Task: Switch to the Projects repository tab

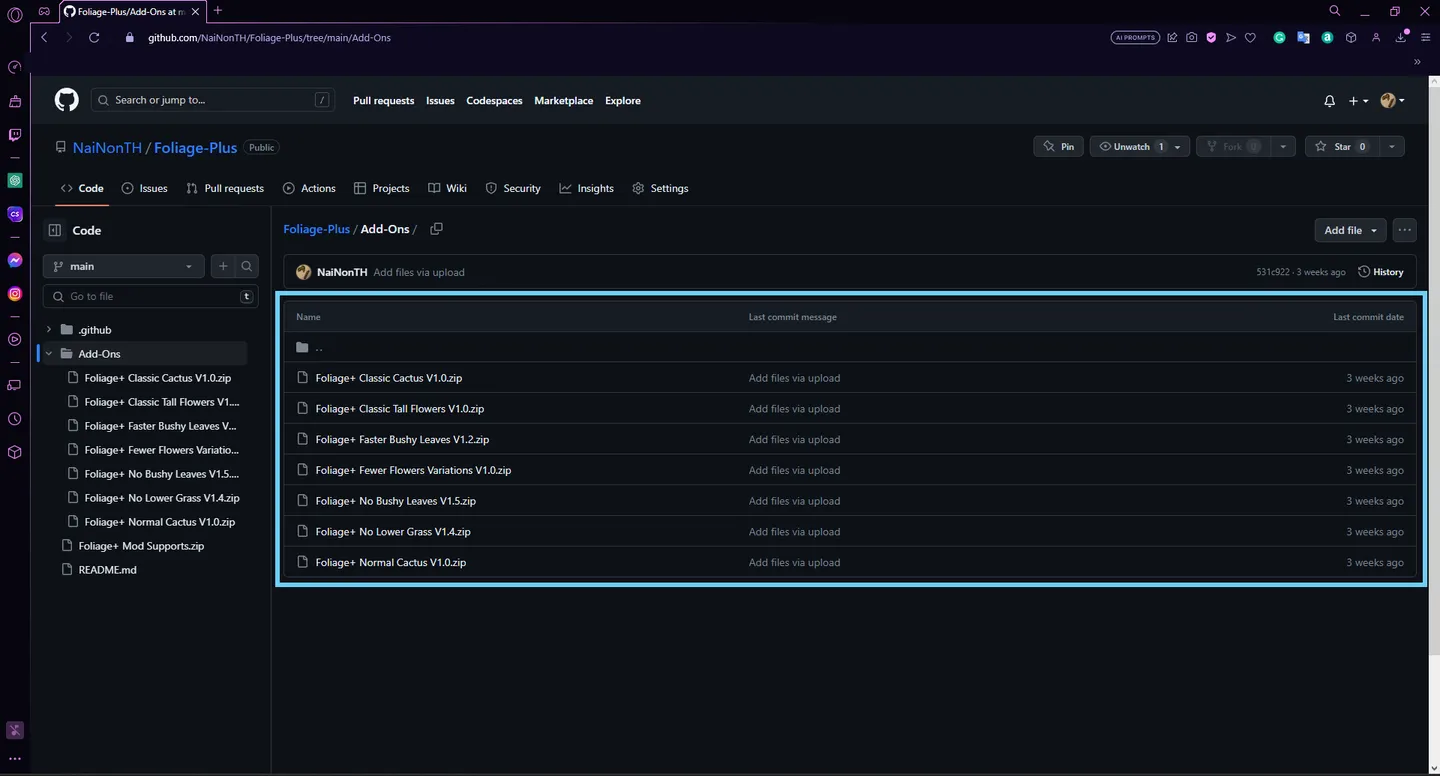Action: [381, 188]
